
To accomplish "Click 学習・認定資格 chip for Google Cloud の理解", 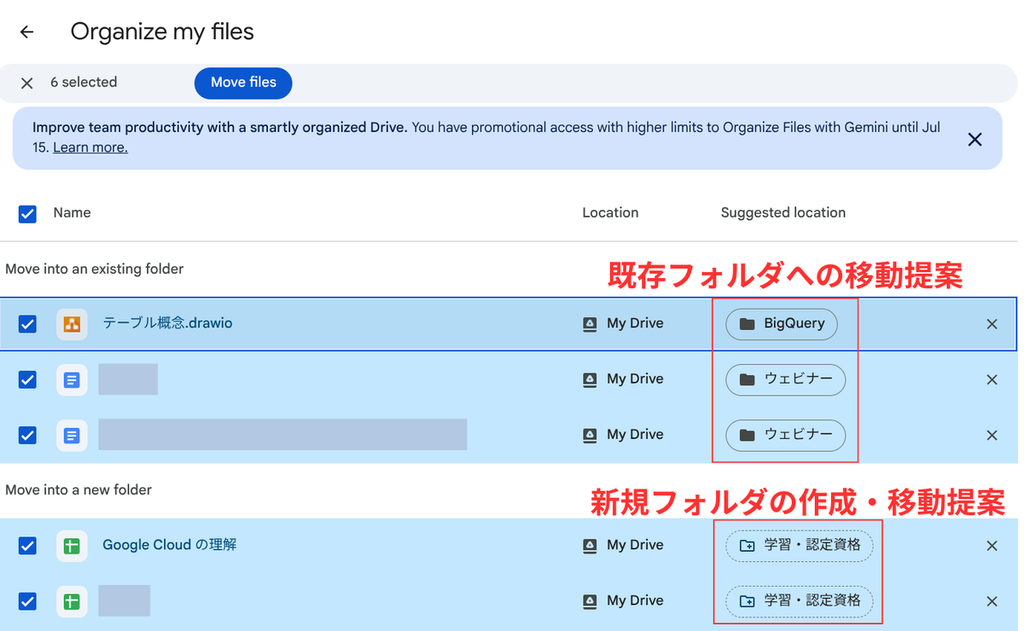I will [x=799, y=545].
